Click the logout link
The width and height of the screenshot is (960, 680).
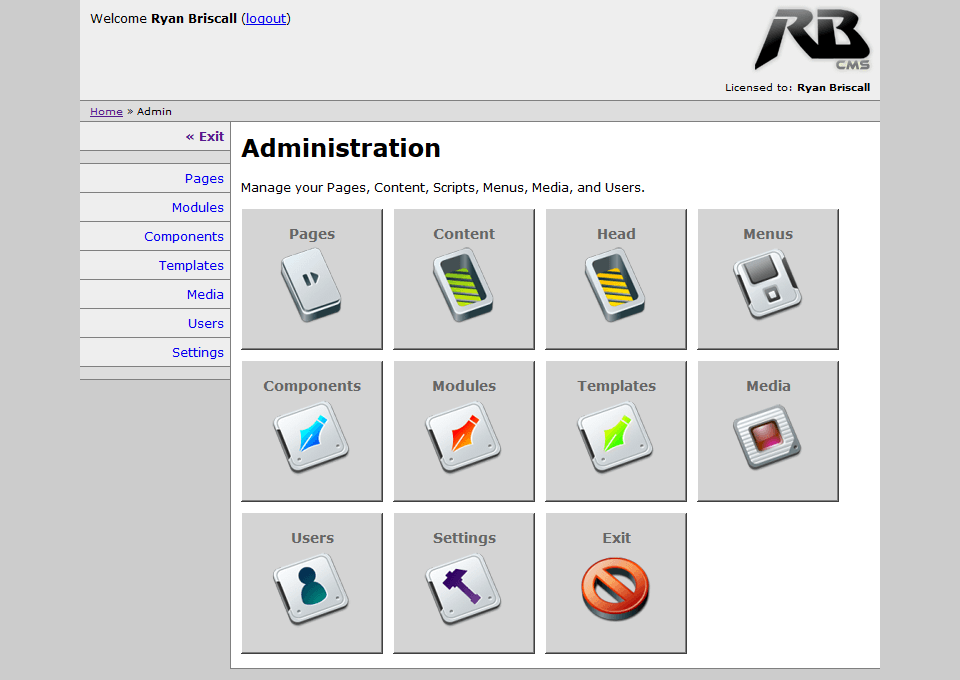266,18
